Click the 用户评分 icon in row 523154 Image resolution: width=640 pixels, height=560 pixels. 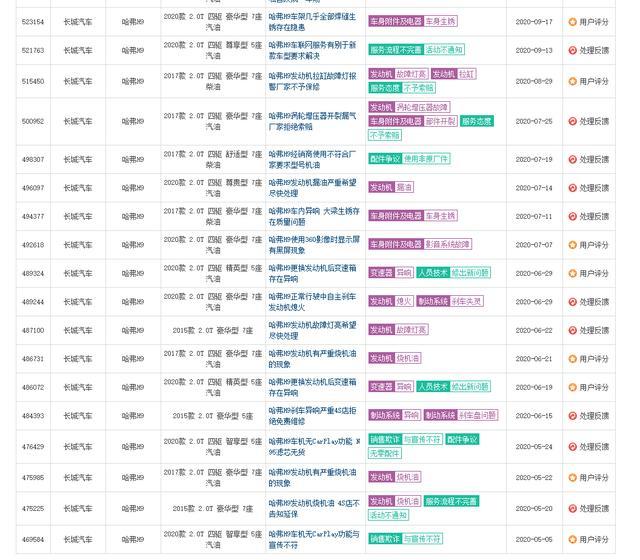573,22
